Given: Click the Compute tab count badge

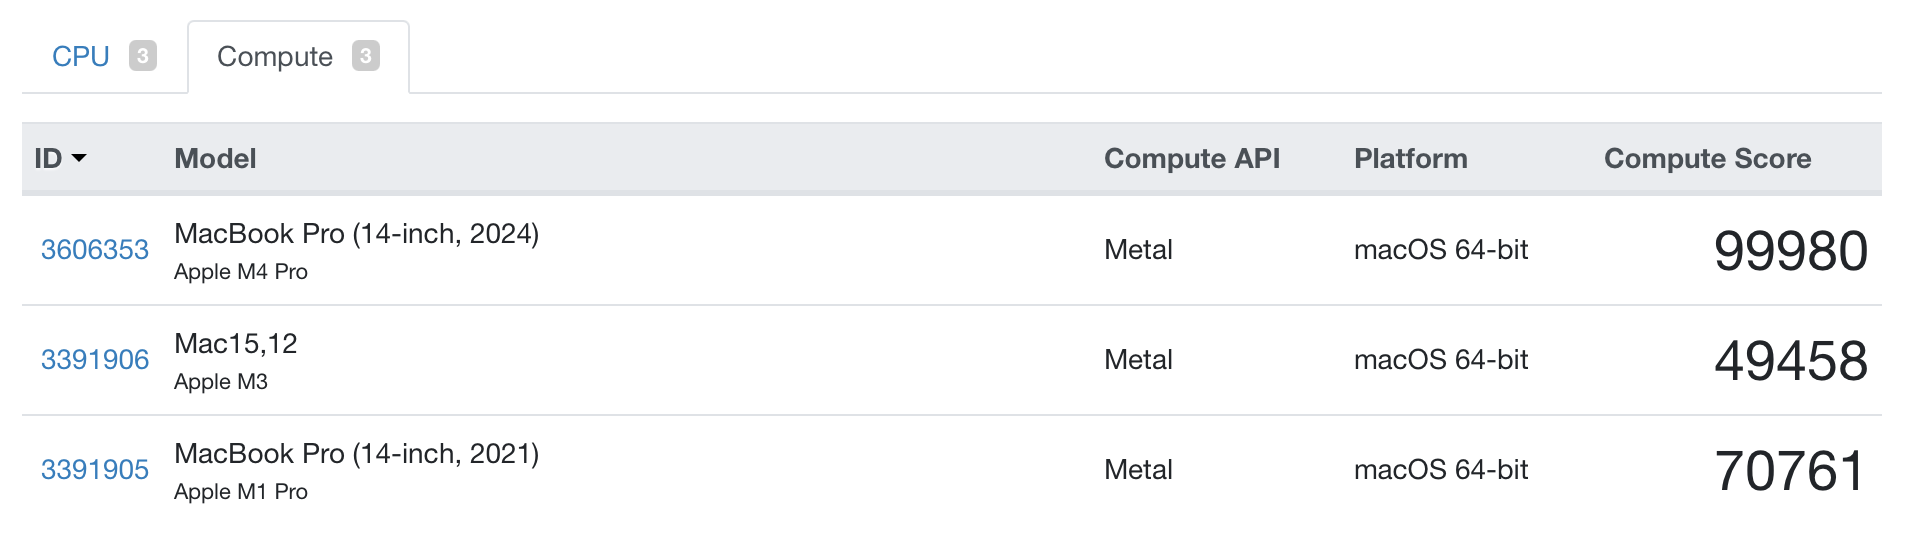Looking at the screenshot, I should [366, 56].
